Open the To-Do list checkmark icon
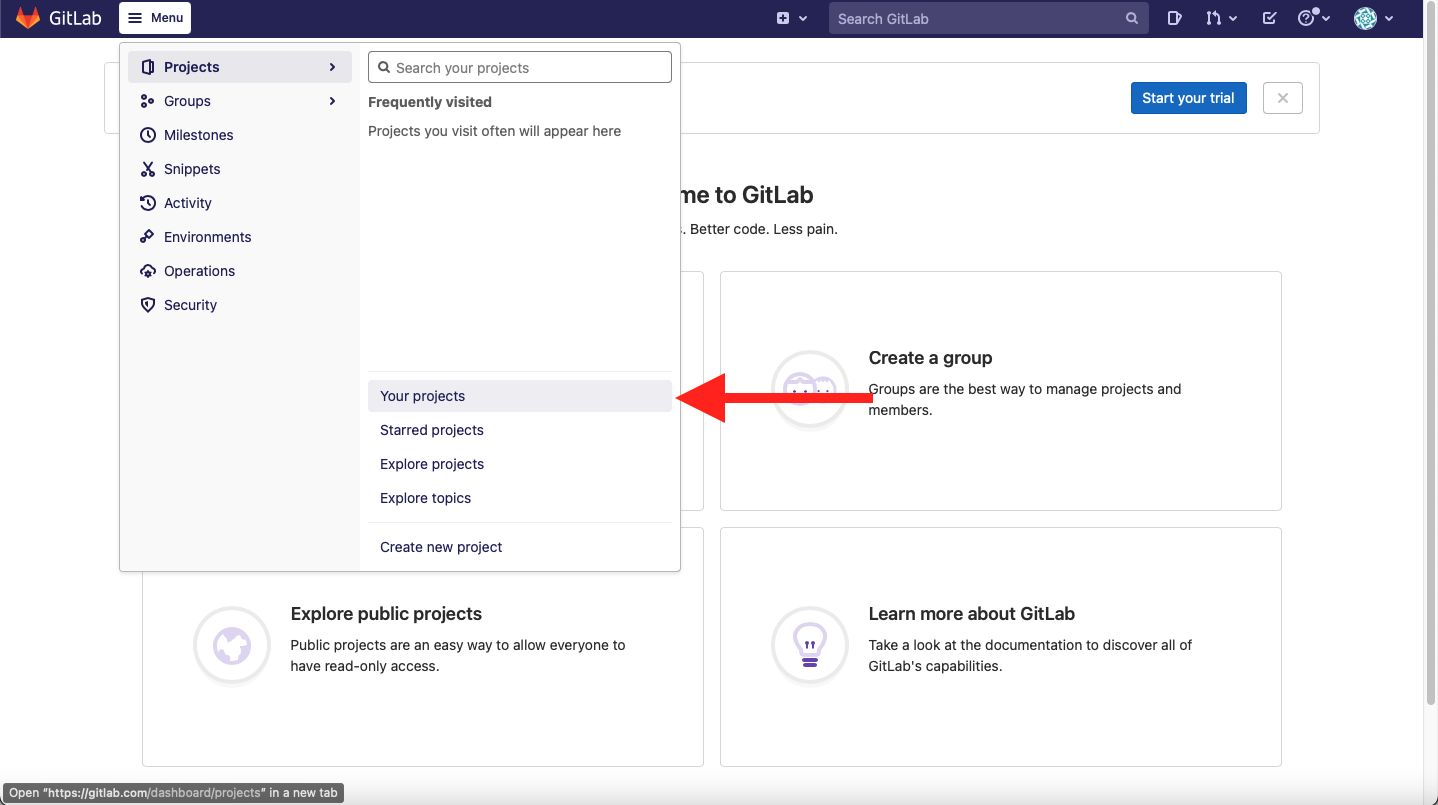 [1269, 18]
